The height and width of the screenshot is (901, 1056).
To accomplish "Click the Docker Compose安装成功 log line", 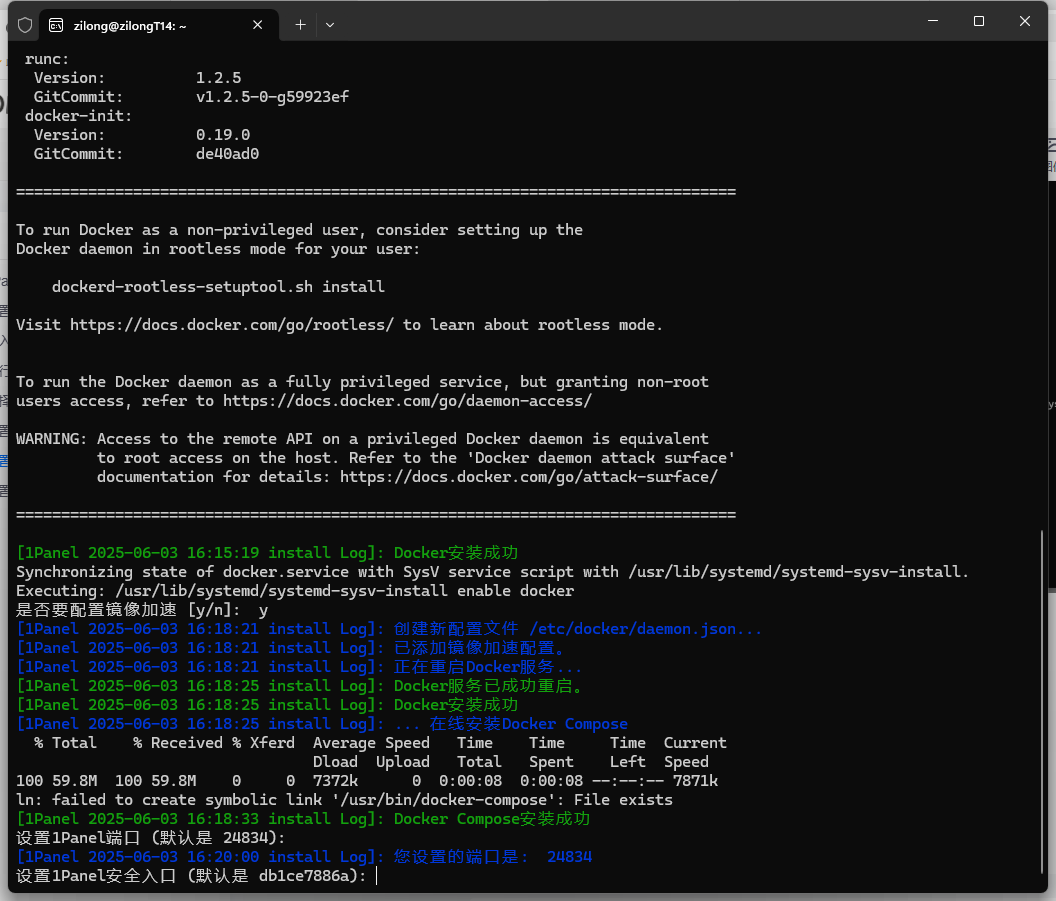I will [x=303, y=819].
